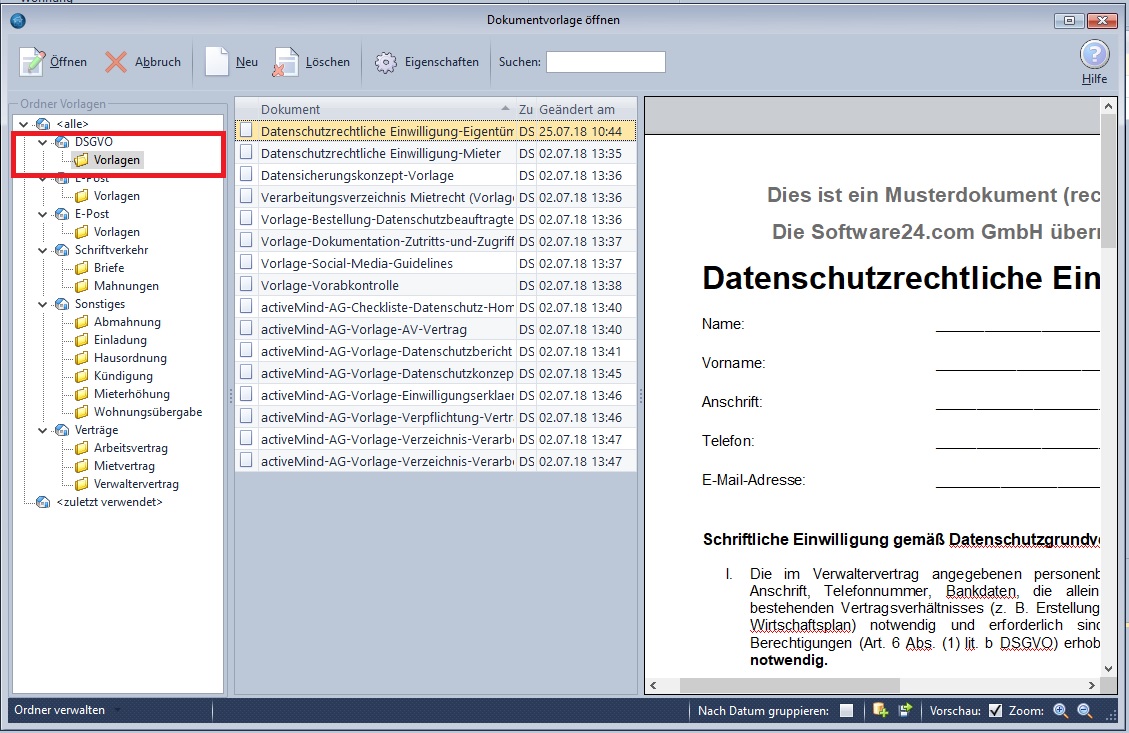The image size is (1129, 733).
Task: Click the Kündigung folder icon
Action: [82, 376]
